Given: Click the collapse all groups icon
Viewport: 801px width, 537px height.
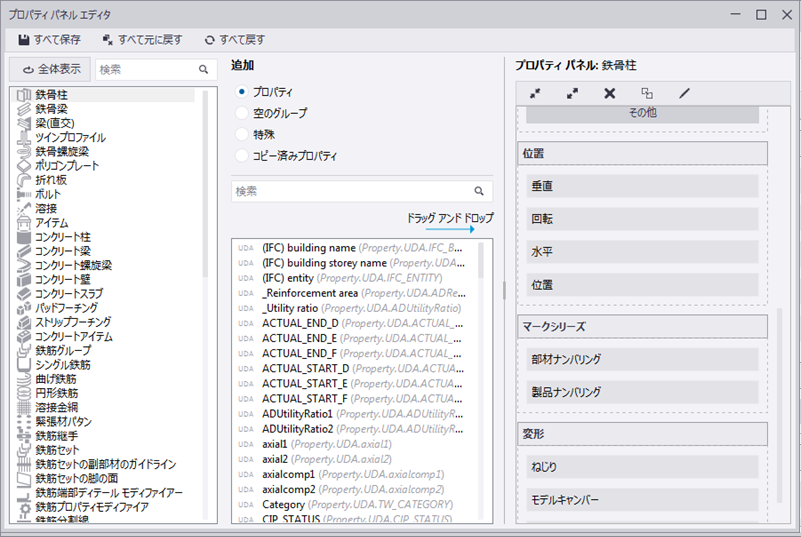Looking at the screenshot, I should (x=535, y=93).
